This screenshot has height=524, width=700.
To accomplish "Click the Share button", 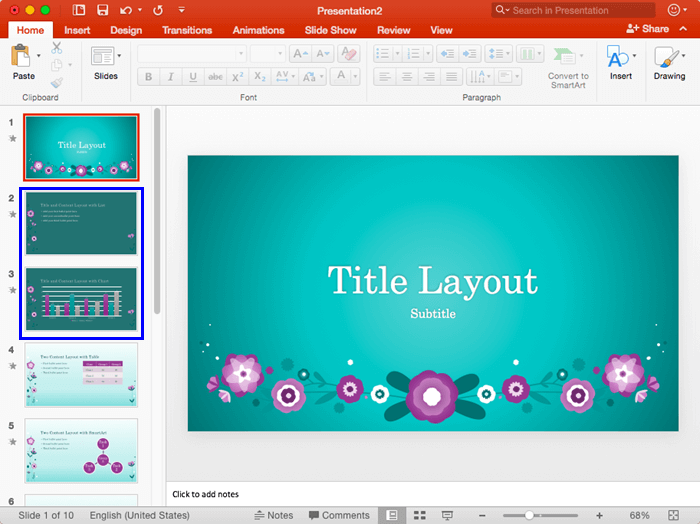I will pyautogui.click(x=648, y=29).
